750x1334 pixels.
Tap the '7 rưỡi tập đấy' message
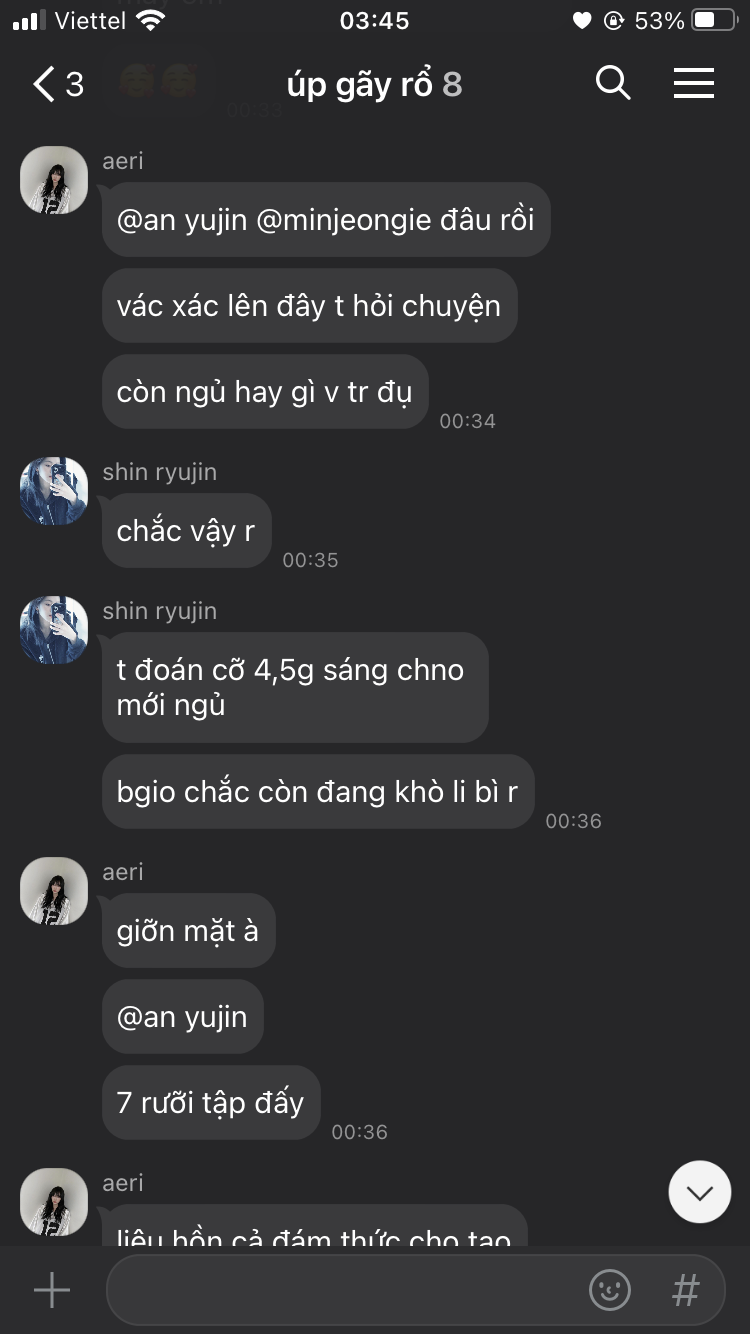pyautogui.click(x=211, y=1103)
